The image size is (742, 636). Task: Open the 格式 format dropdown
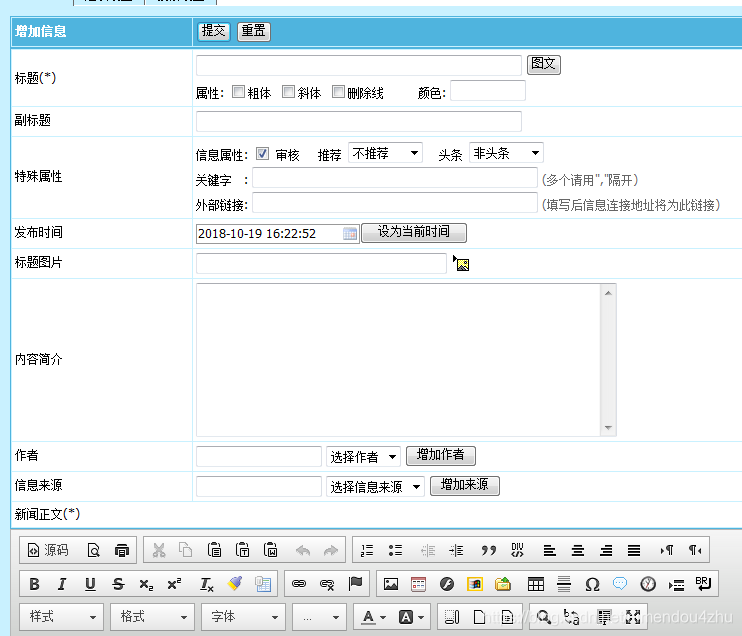(152, 617)
